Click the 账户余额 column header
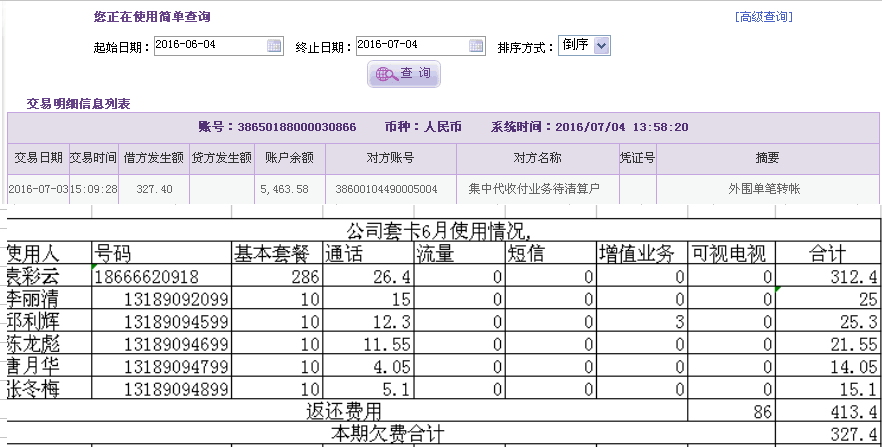The image size is (882, 447). pyautogui.click(x=290, y=158)
